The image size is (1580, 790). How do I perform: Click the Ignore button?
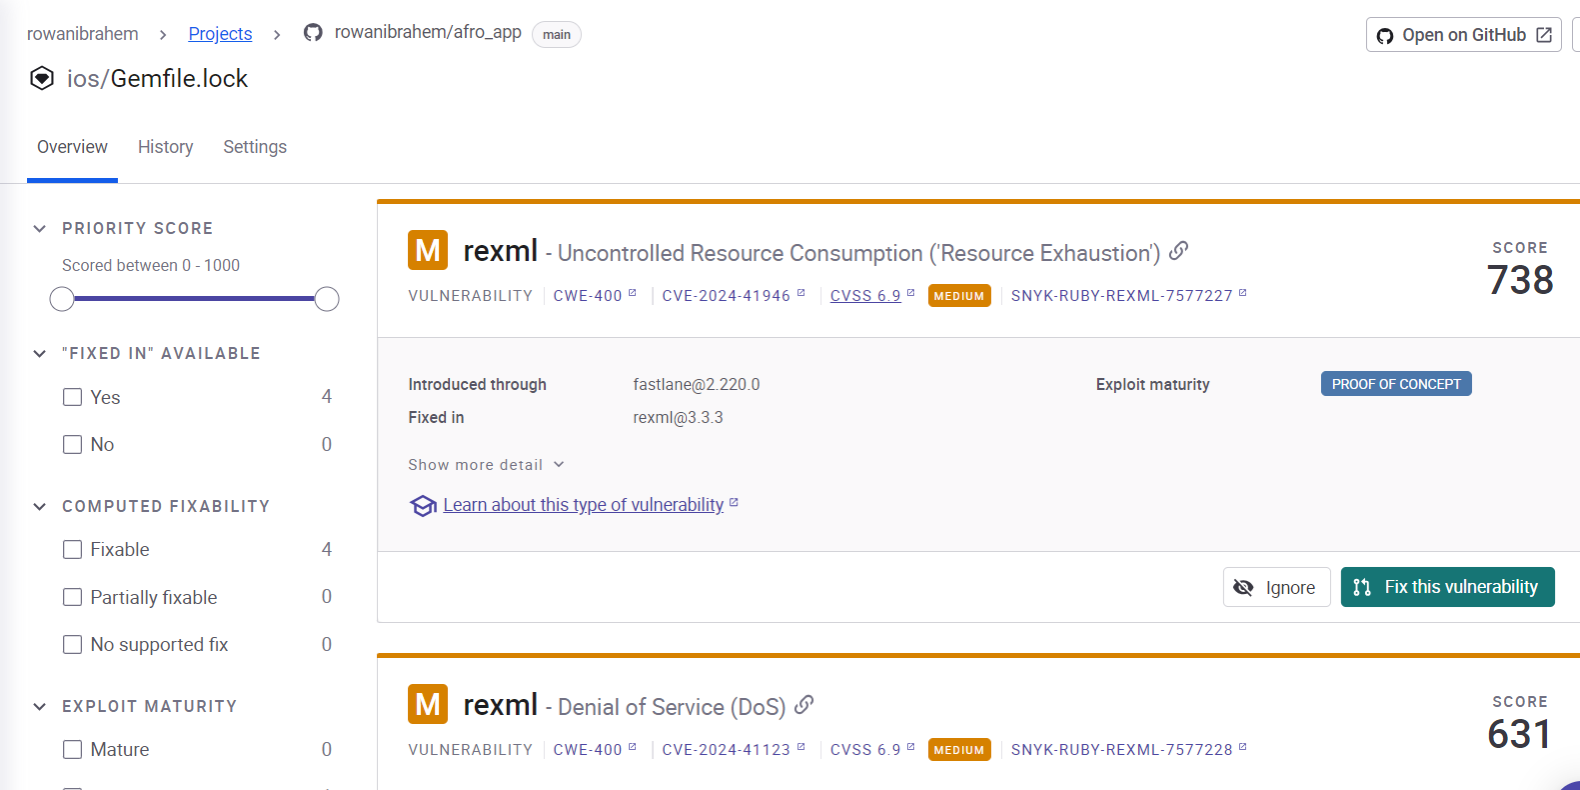(x=1277, y=587)
